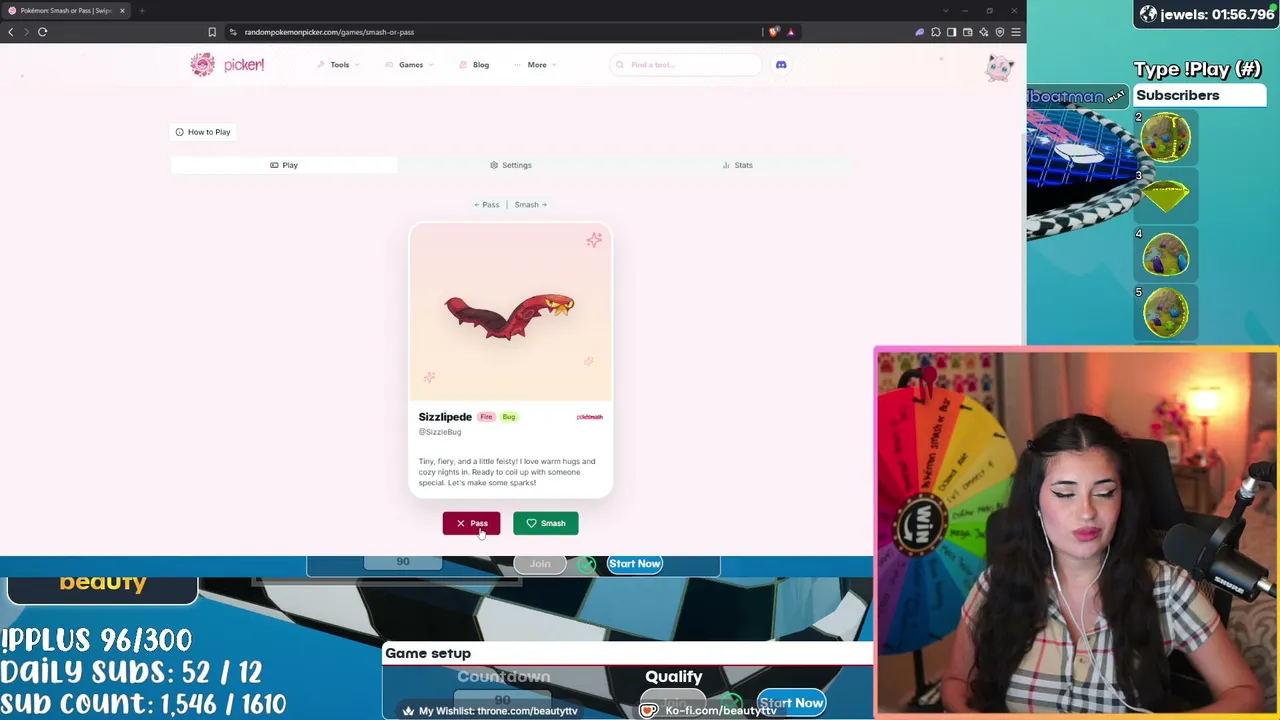Image resolution: width=1280 pixels, height=720 pixels.
Task: Open the browser hamburger menu
Action: tap(1016, 32)
